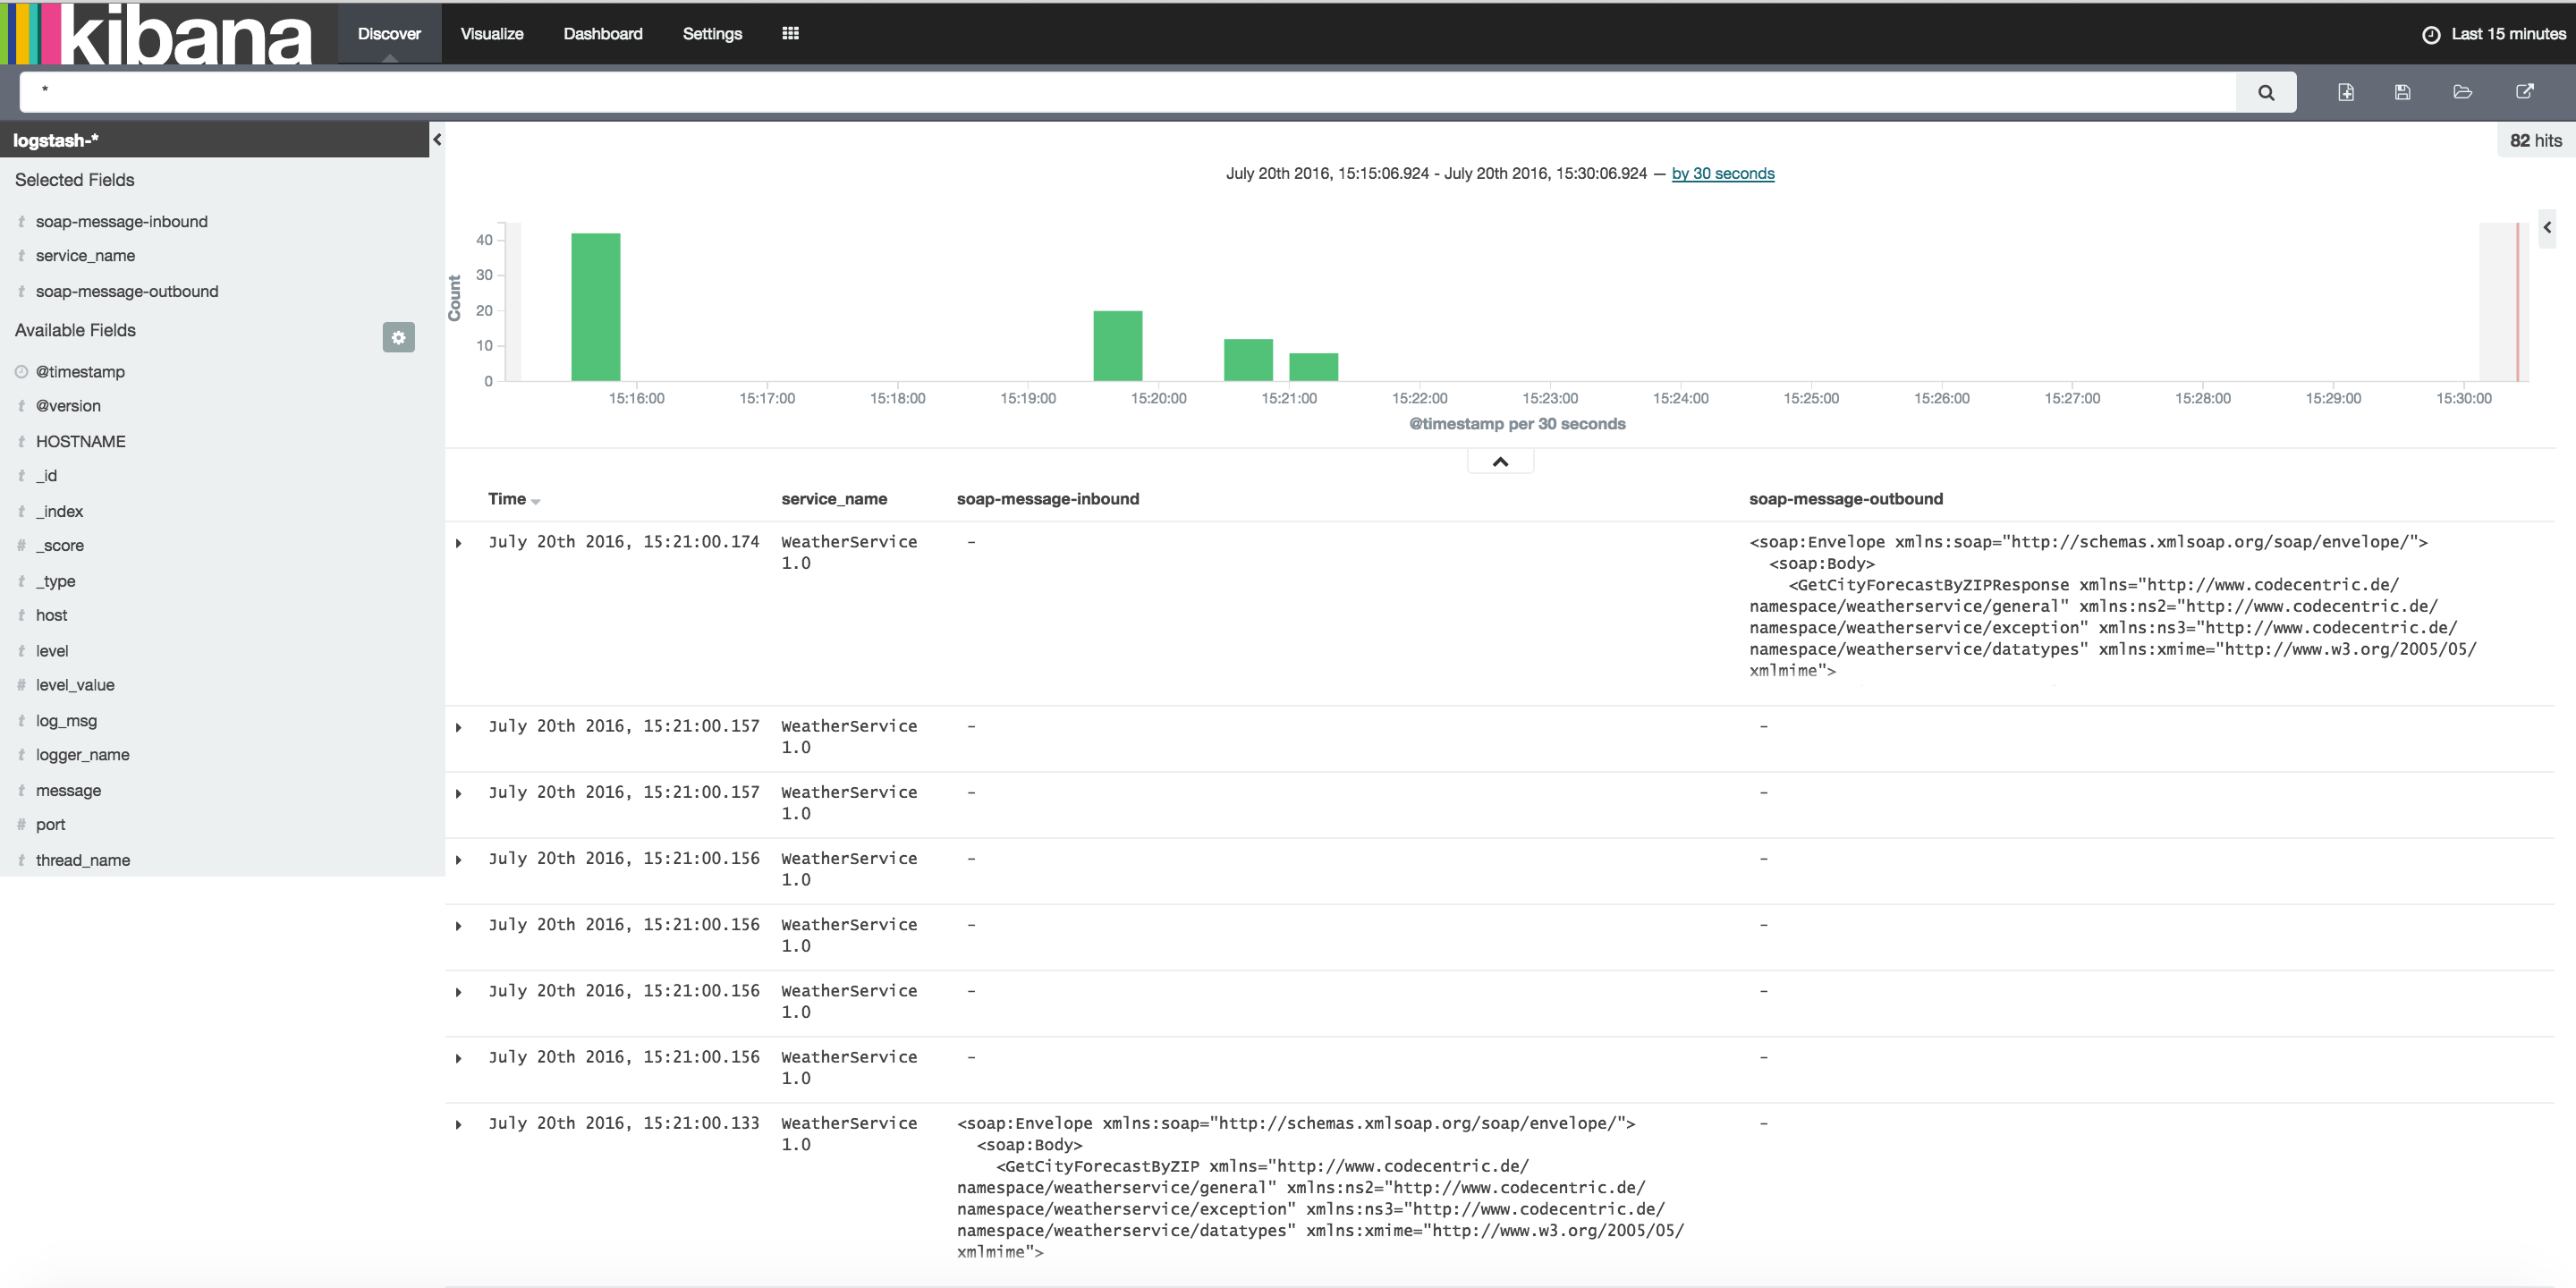Open the Last 15 minutes time picker
Viewport: 2576px width, 1288px height.
[2507, 34]
